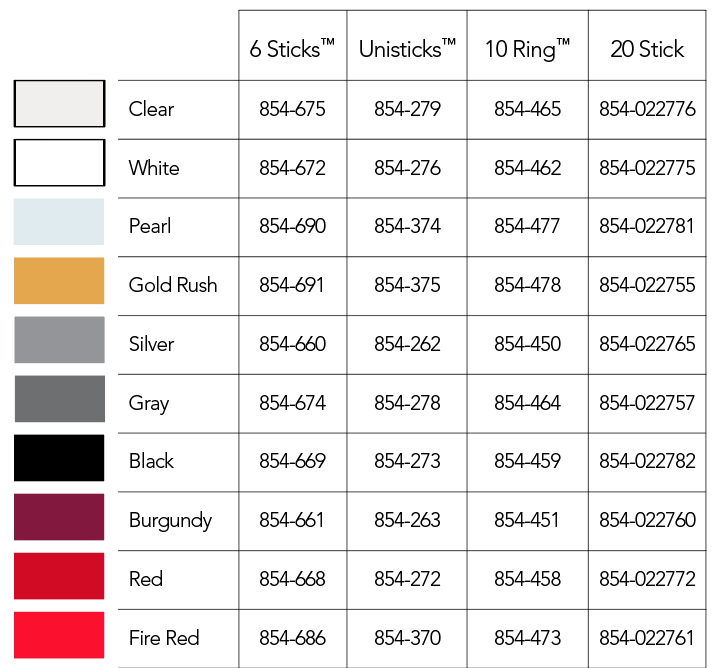The height and width of the screenshot is (668, 714).
Task: Select the 10 Ring column header
Action: (527, 49)
